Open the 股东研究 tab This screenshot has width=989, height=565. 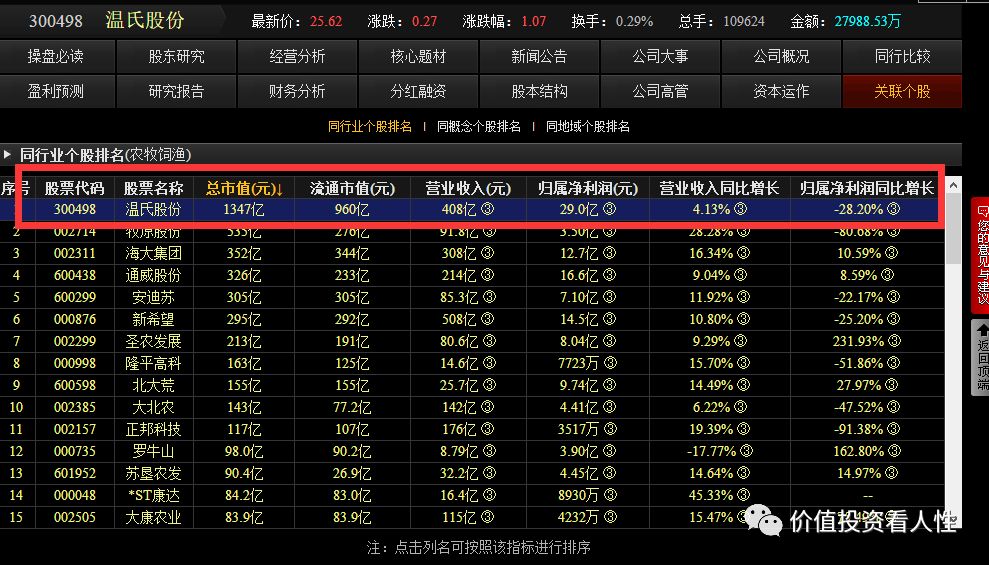click(x=176, y=57)
